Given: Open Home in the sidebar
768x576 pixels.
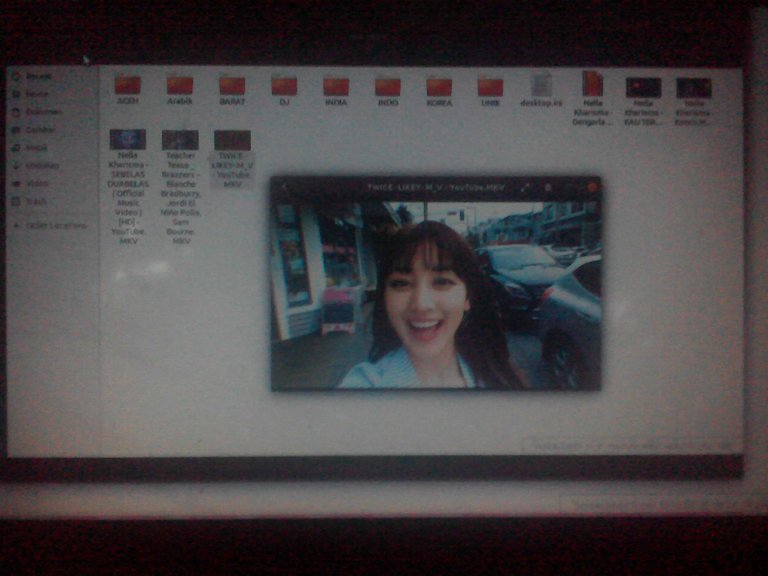Looking at the screenshot, I should coord(36,94).
